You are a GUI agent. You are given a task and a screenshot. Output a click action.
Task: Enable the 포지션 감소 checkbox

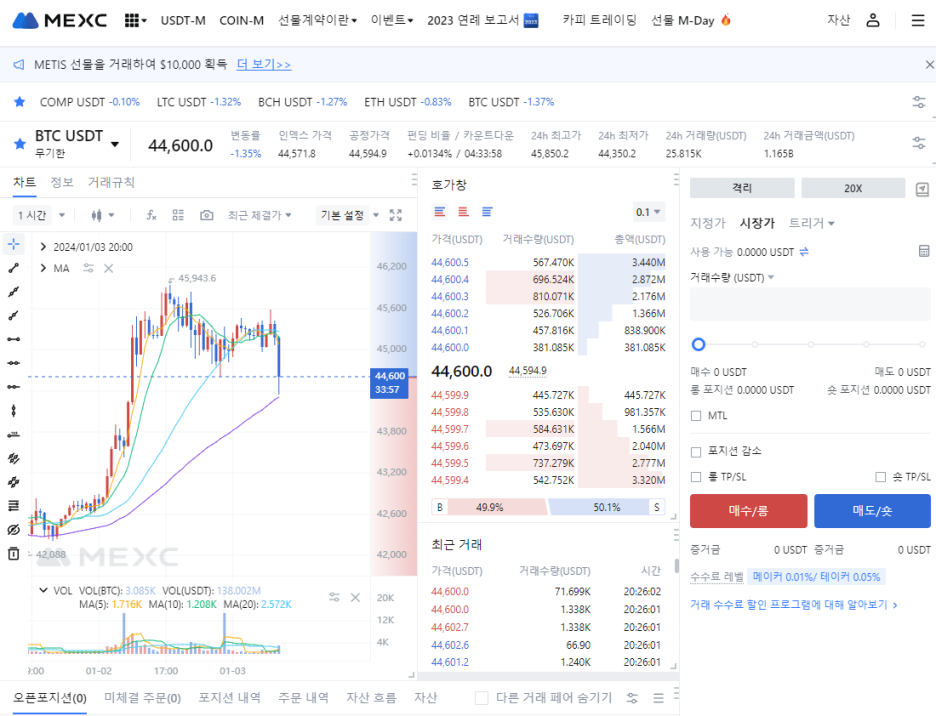pyautogui.click(x=696, y=452)
